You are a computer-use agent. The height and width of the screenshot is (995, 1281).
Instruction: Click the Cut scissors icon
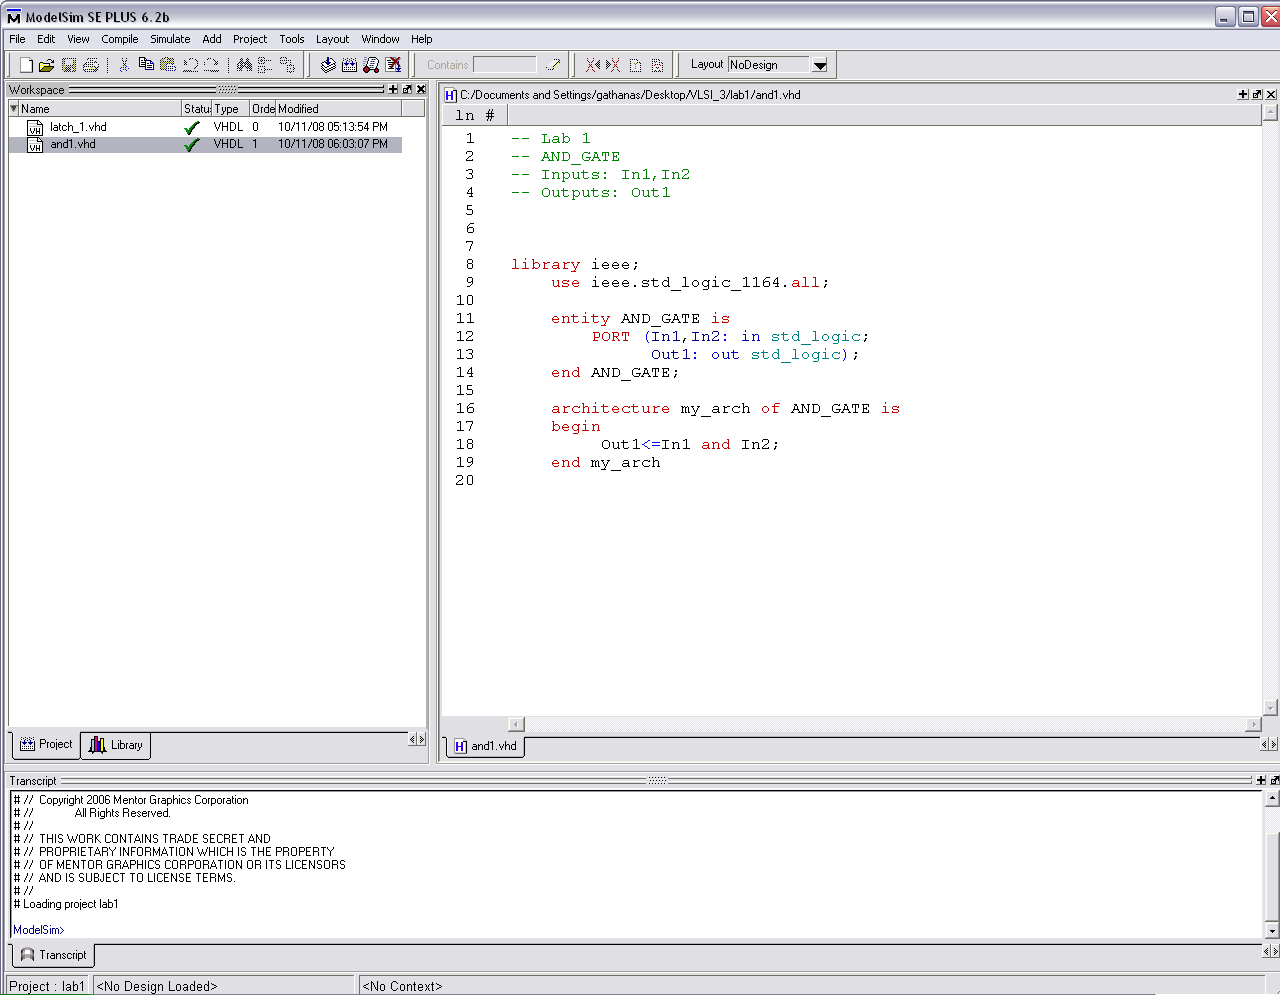click(x=124, y=65)
